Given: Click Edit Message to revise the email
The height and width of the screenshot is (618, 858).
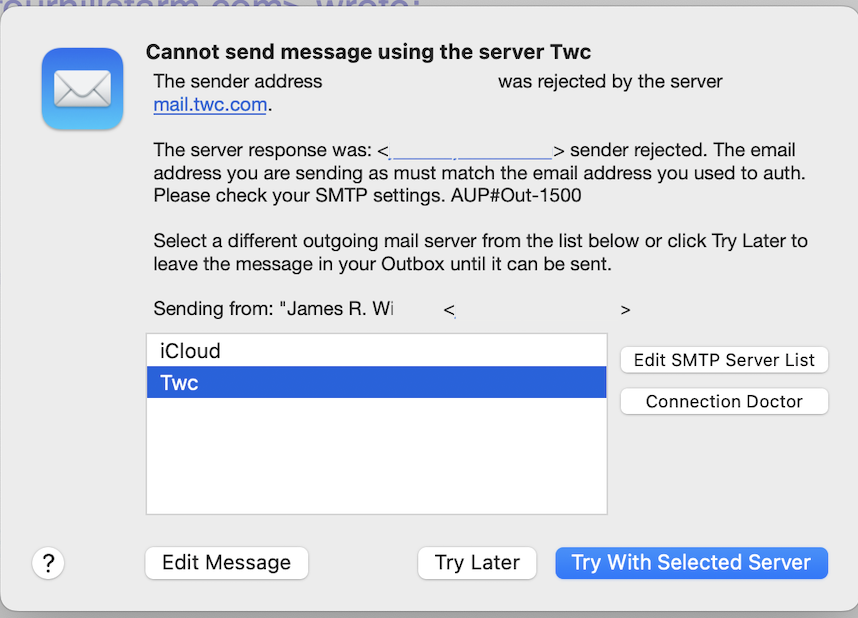Looking at the screenshot, I should 226,563.
